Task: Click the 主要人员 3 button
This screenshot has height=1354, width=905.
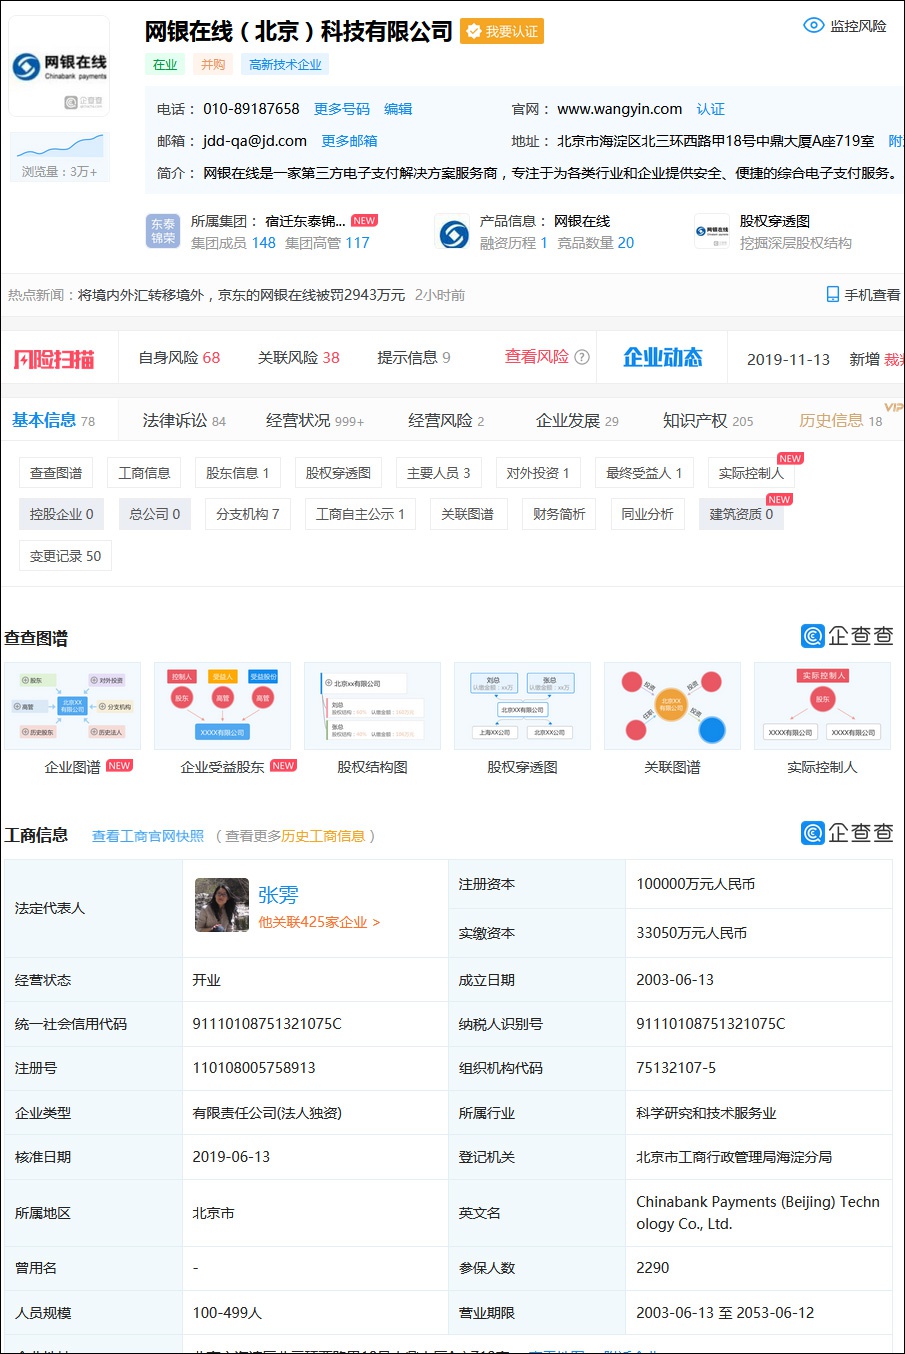Action: click(x=438, y=473)
